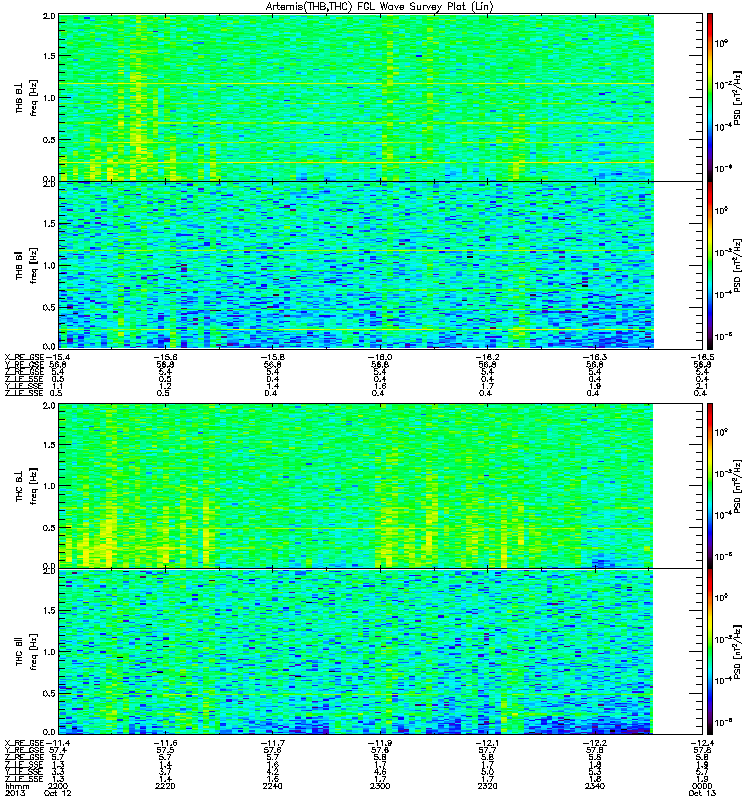Click the THC X_RE_GSE value "-12.4"
The image size is (750, 800).
coord(703,743)
